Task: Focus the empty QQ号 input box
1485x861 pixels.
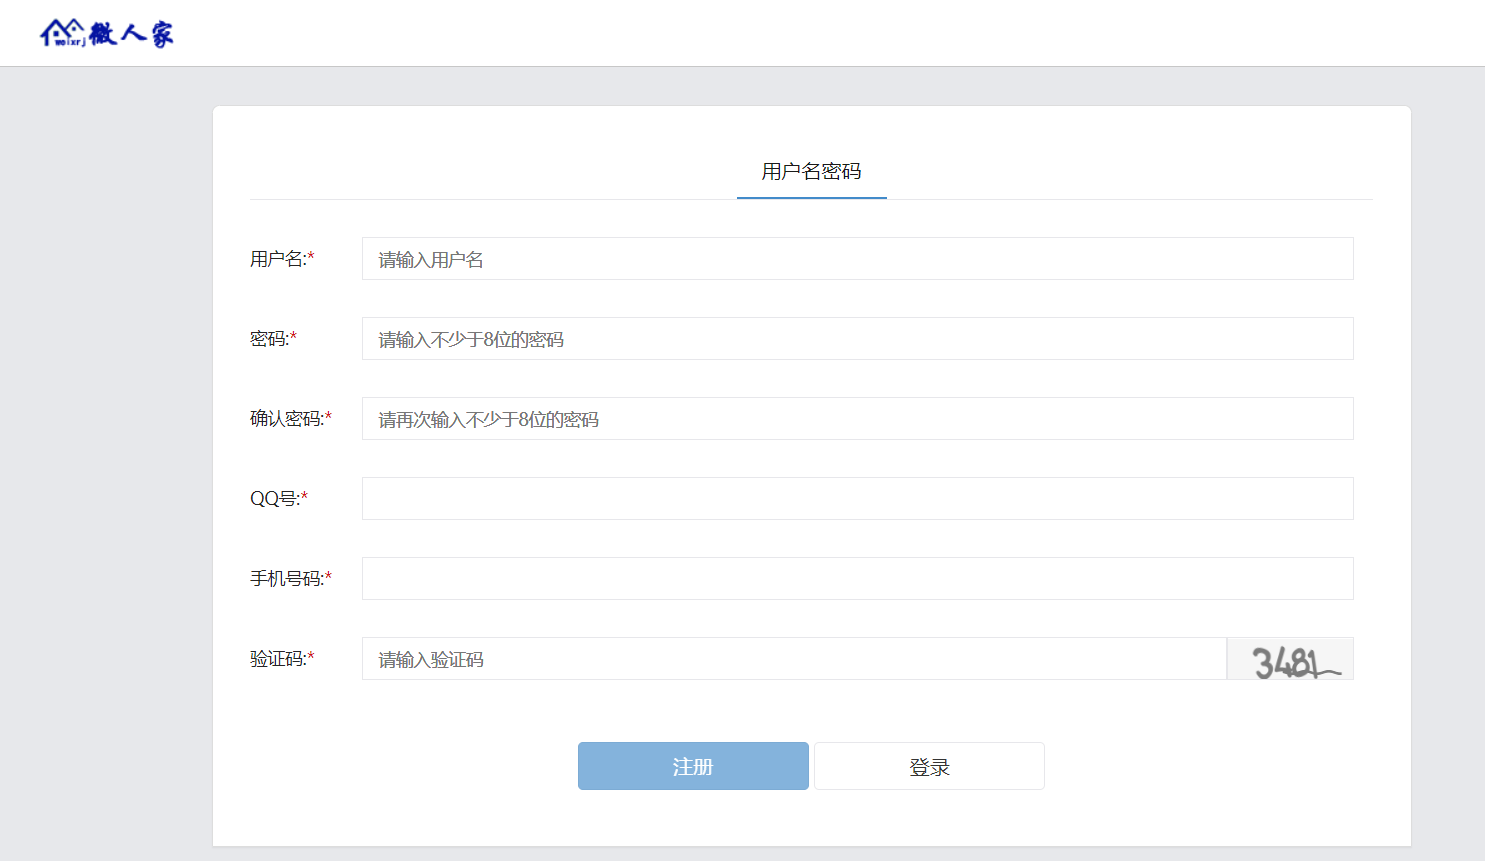Action: pos(857,499)
